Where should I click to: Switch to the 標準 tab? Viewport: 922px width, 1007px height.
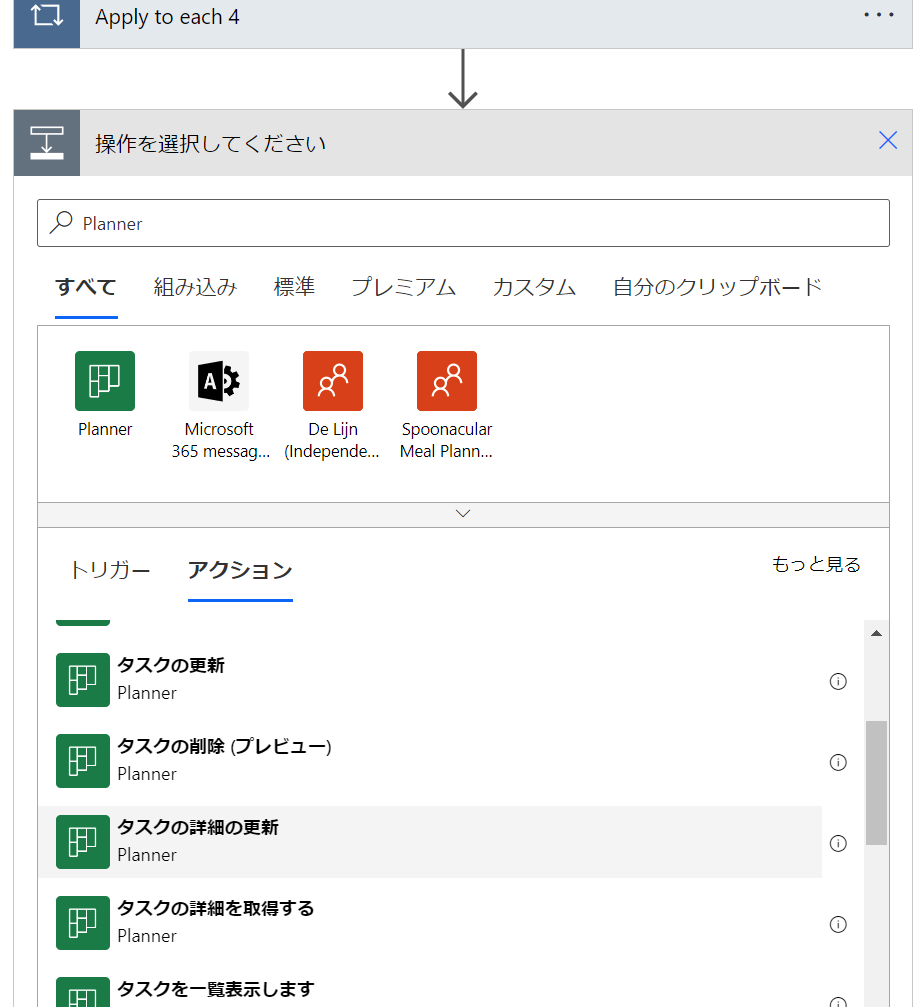[294, 287]
